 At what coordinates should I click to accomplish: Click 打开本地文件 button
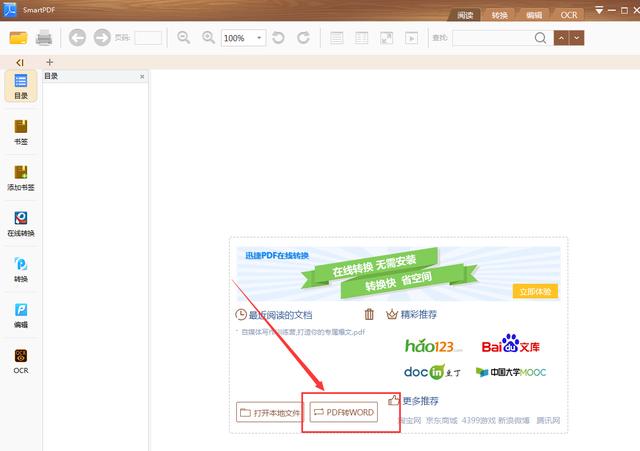[270, 412]
